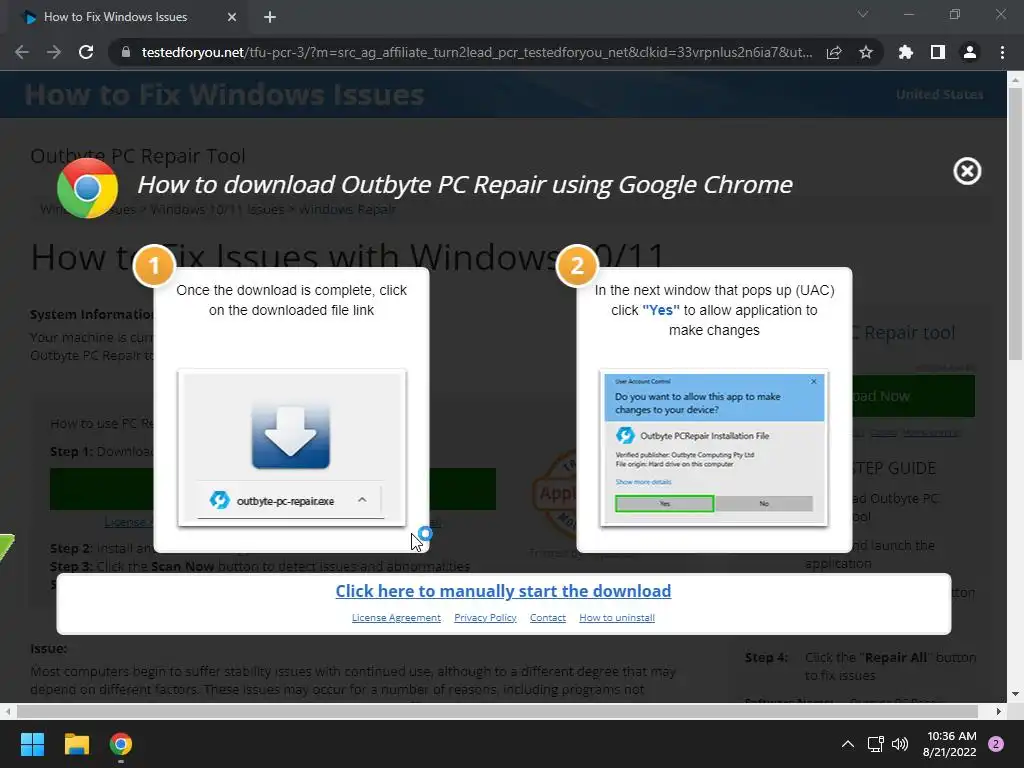Click the outbyte-pc-repair.exe file chevron
The width and height of the screenshot is (1024, 768).
coord(362,500)
